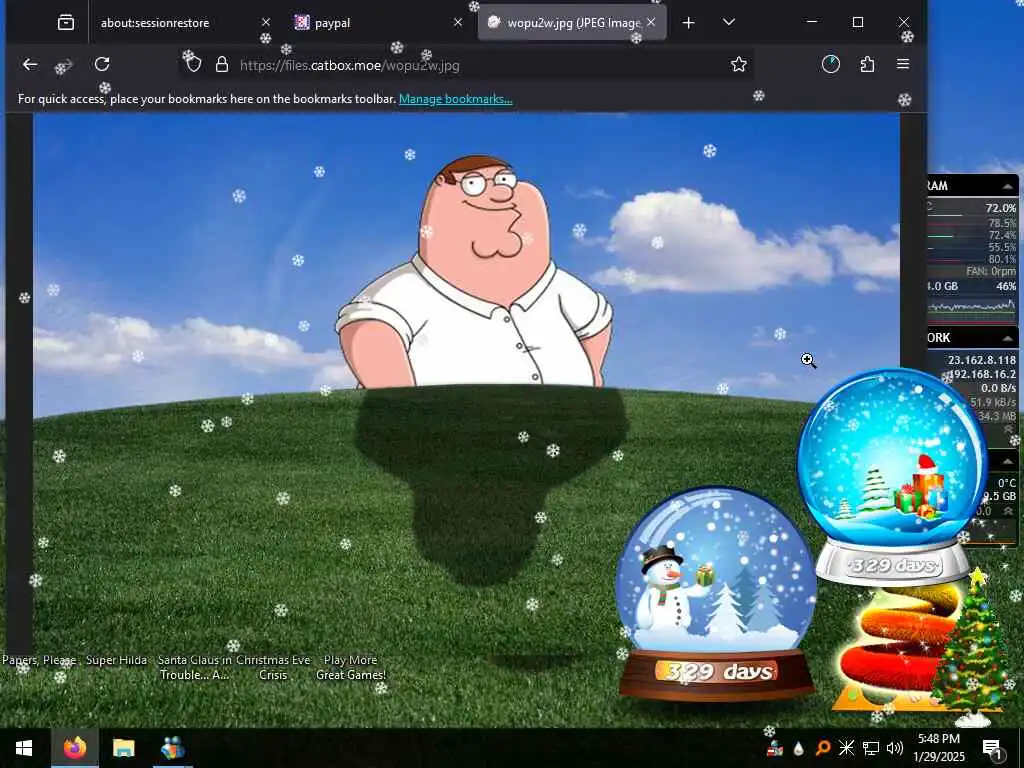Screen dimensions: 1024x768
Task: Close the about:sessionrestore tab
Action: tap(265, 23)
